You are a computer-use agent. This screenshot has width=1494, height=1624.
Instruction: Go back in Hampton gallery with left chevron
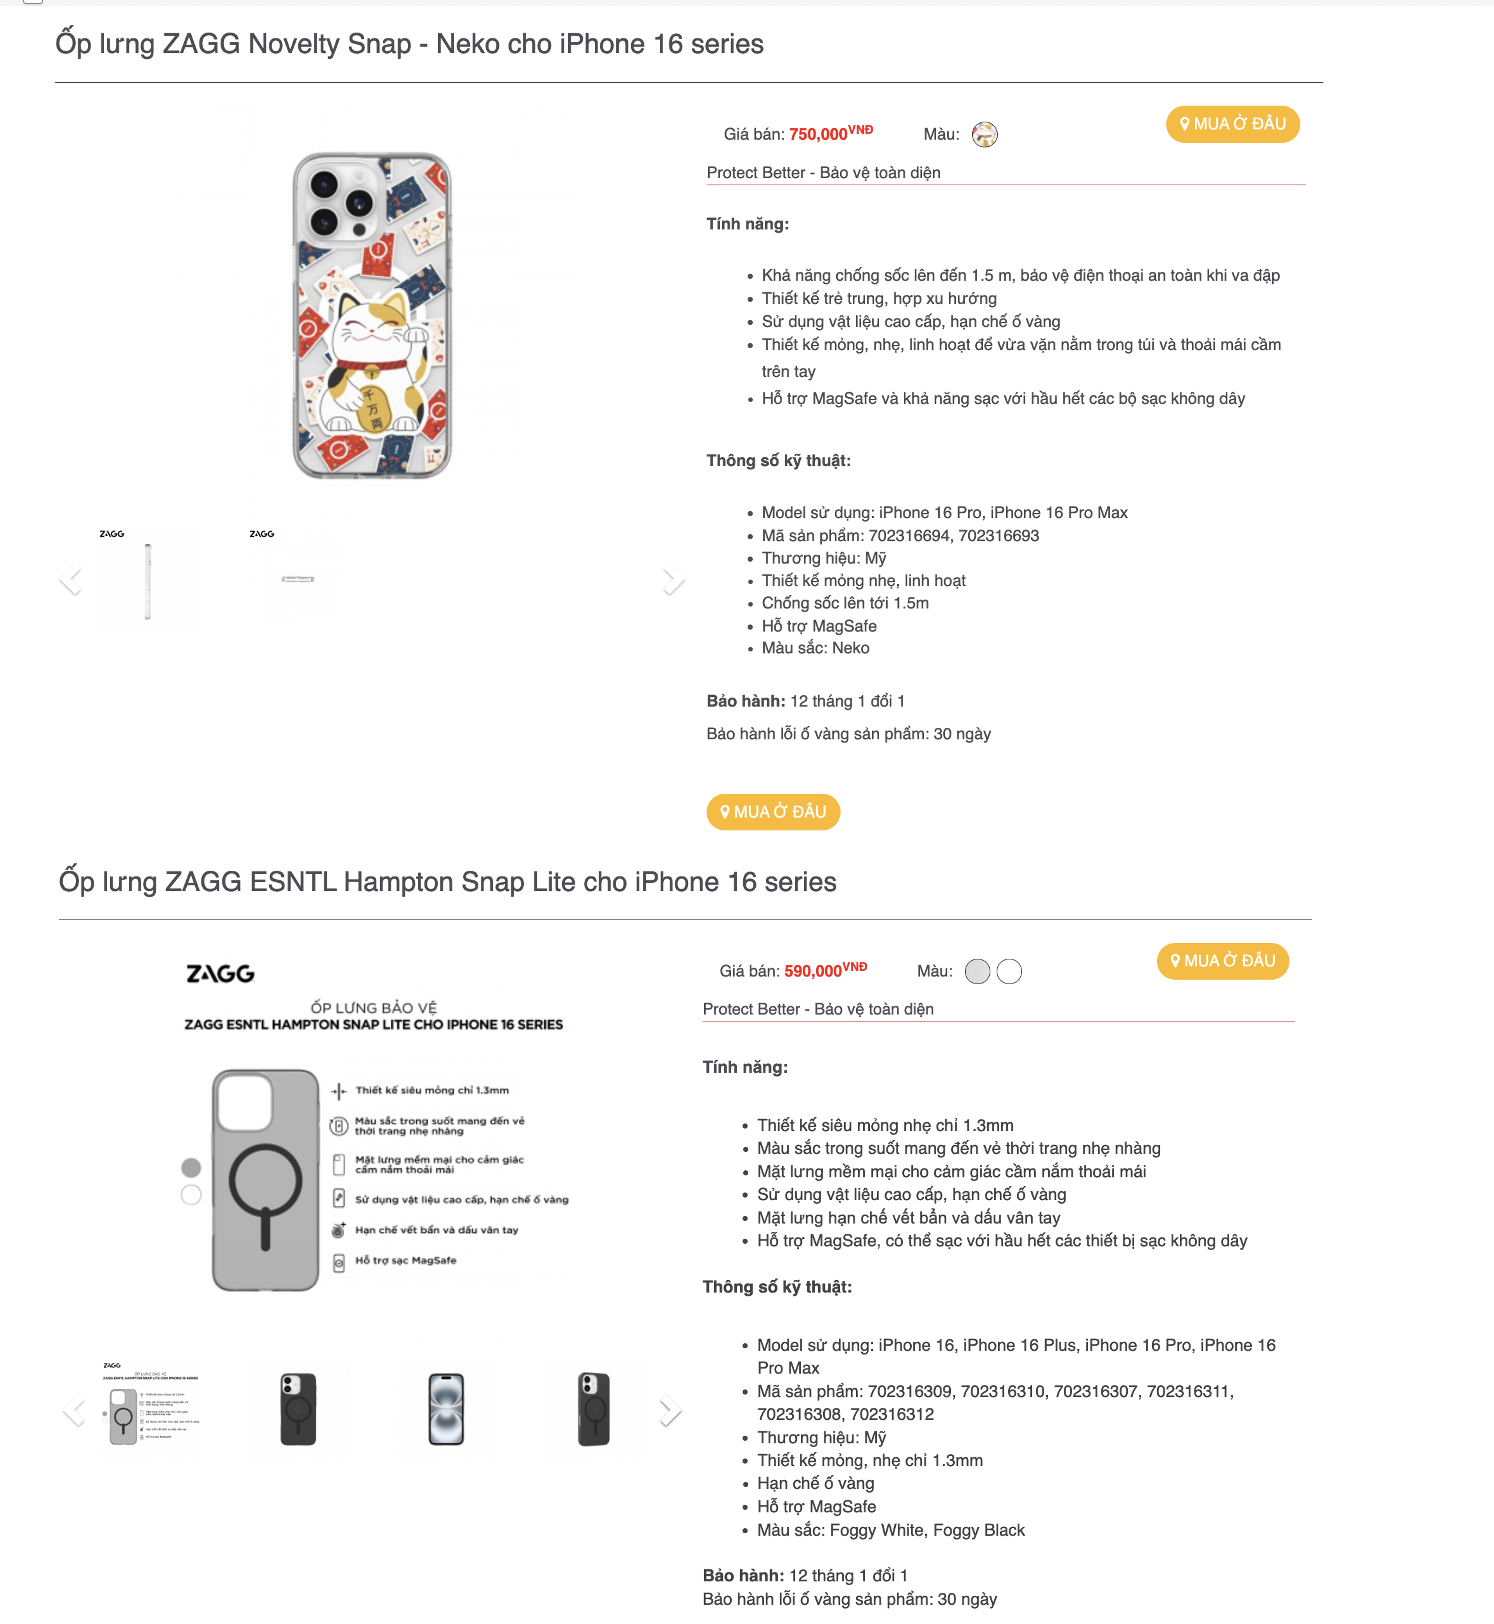(73, 1411)
